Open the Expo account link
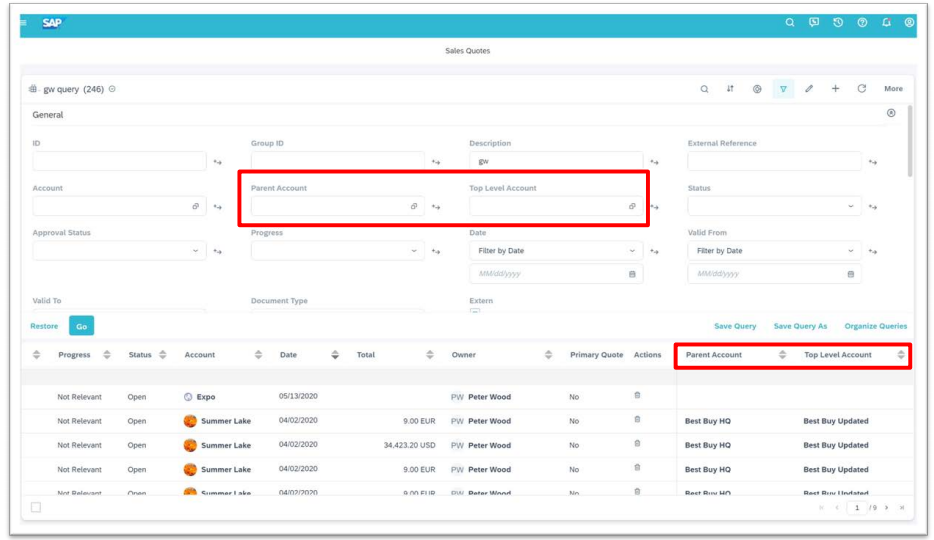 [206, 397]
